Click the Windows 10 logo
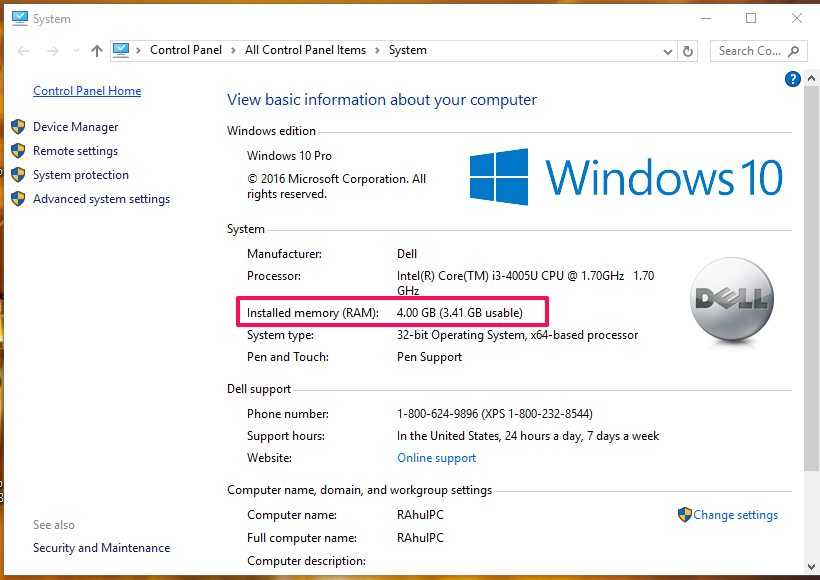The width and height of the screenshot is (820, 580). 626,177
